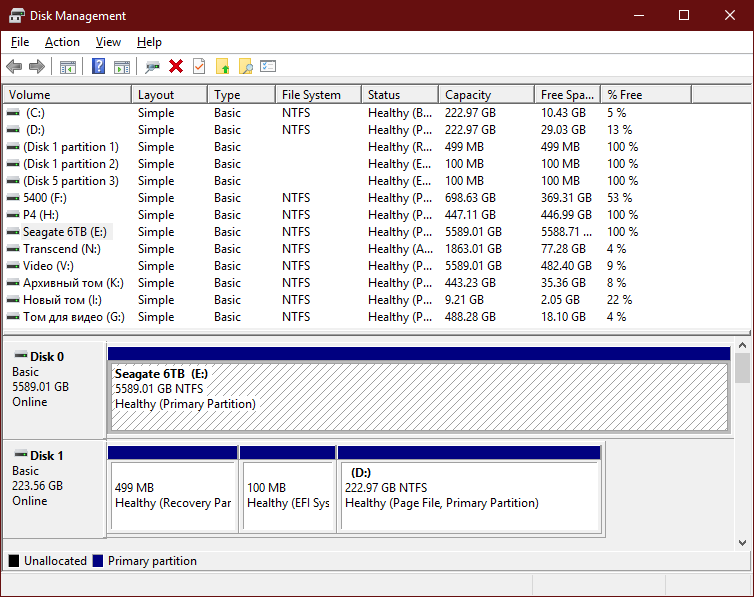The width and height of the screenshot is (754, 597).
Task: Click the Forward arrow toolbar icon
Action: 37,66
